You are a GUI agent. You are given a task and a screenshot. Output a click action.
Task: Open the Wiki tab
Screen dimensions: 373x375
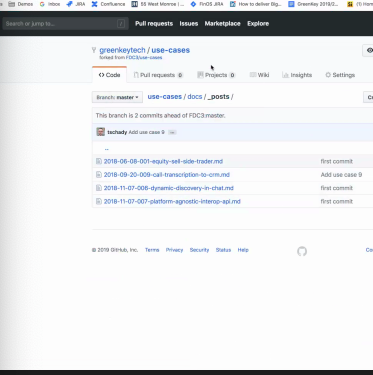click(260, 75)
